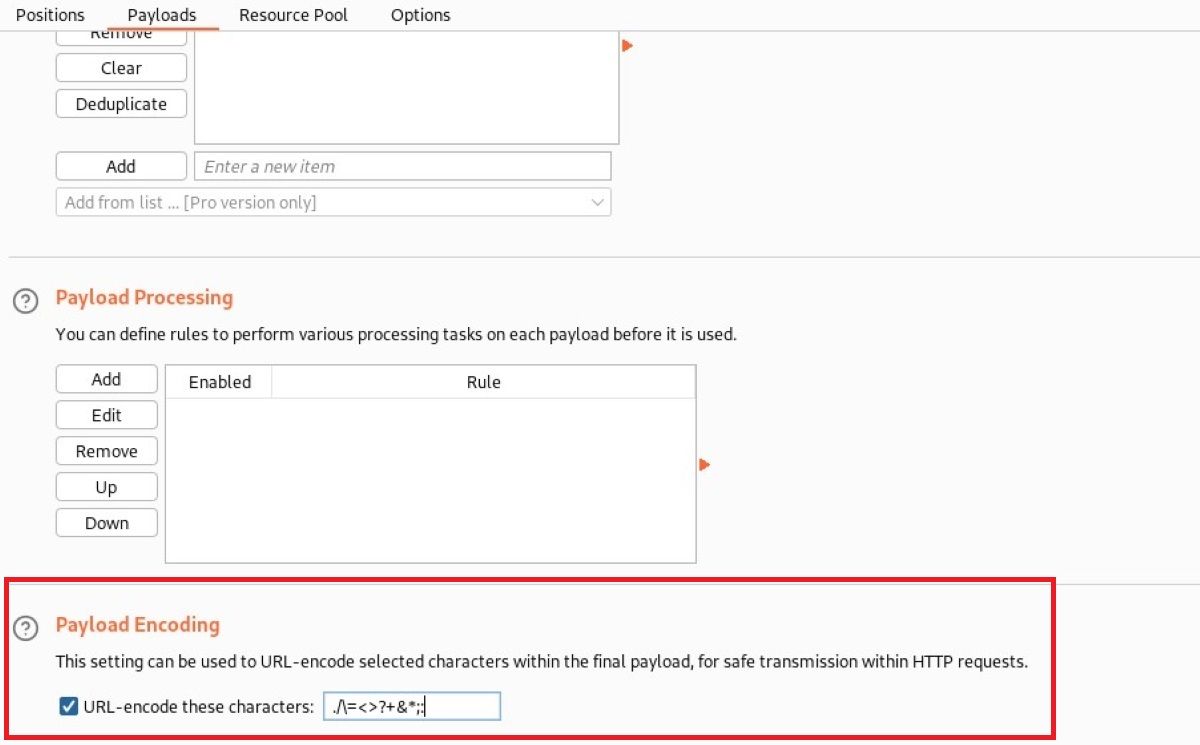This screenshot has width=1200, height=745.
Task: Click the Enter a new item field
Action: [x=402, y=165]
